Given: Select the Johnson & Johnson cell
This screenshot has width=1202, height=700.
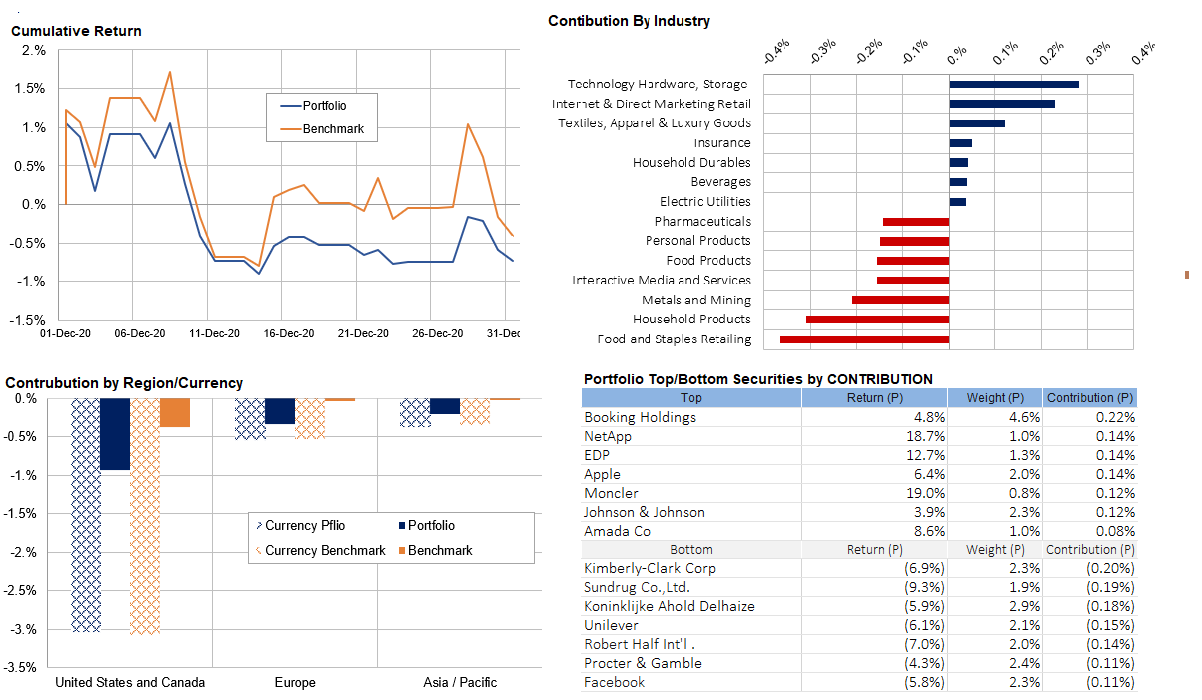Looking at the screenshot, I should coord(644,512).
